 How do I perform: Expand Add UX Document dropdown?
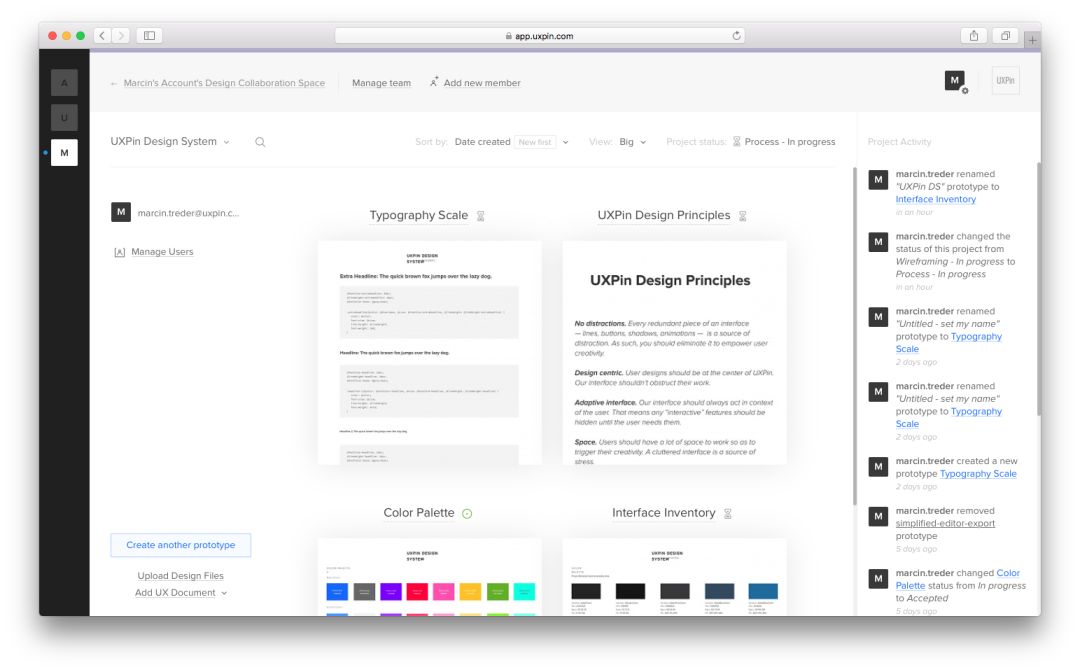(180, 593)
